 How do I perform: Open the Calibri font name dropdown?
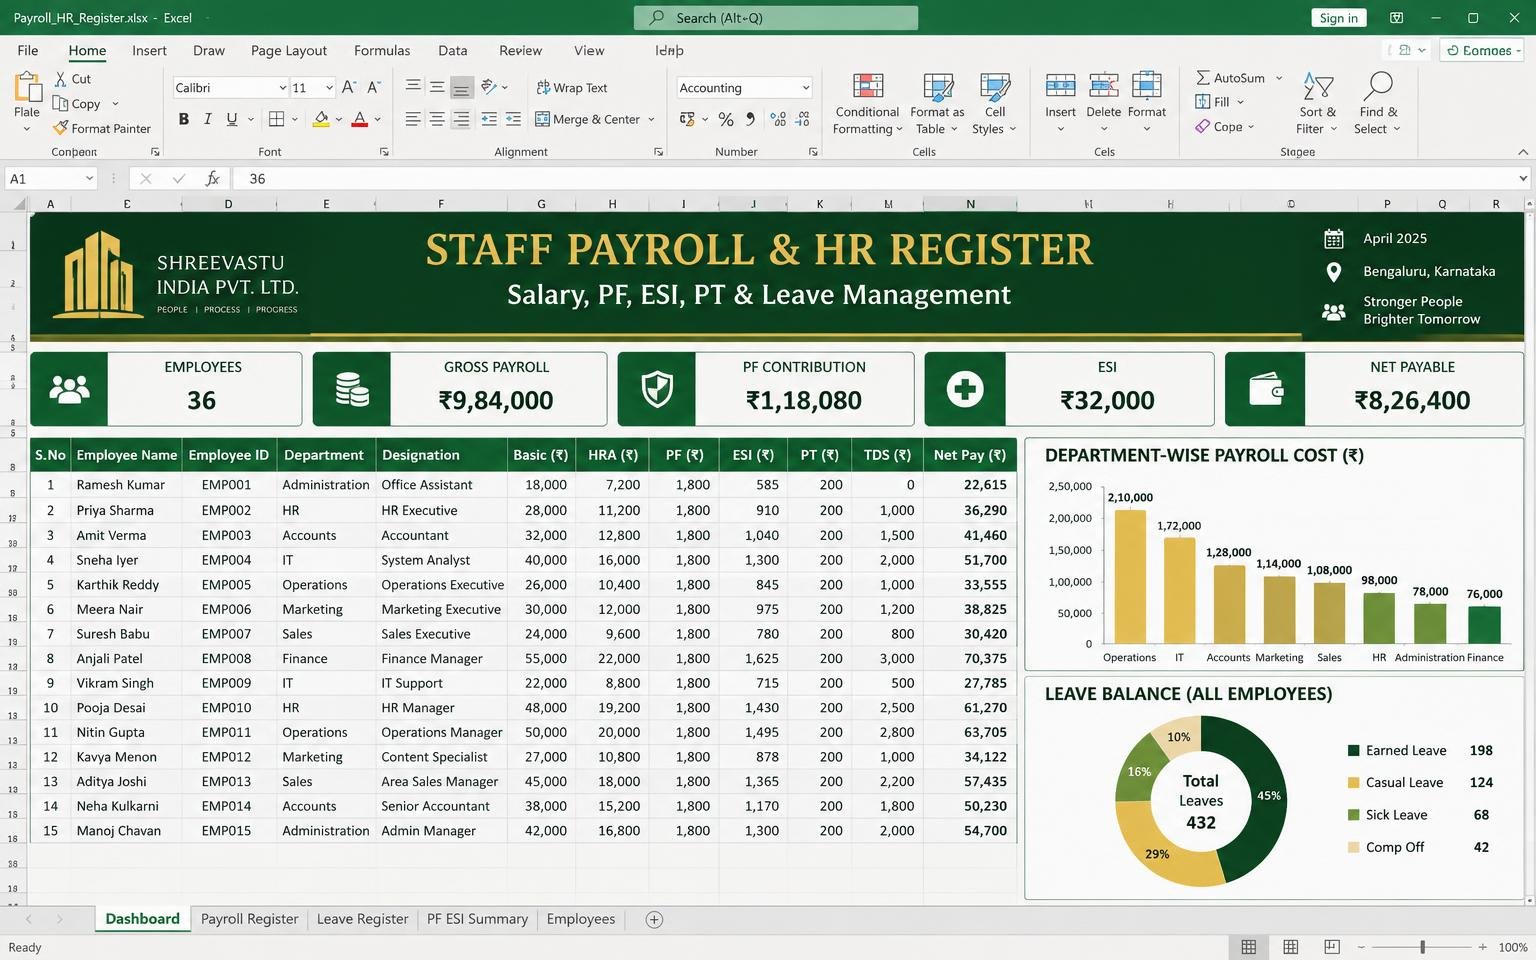(x=283, y=88)
